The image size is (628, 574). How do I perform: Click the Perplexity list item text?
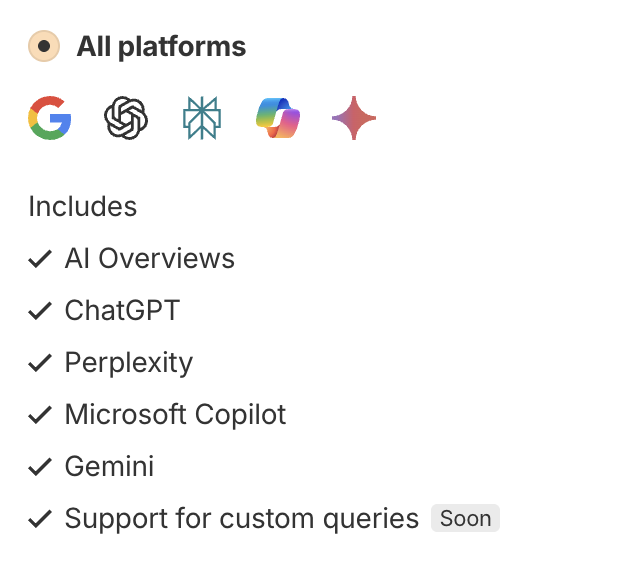[x=129, y=363]
